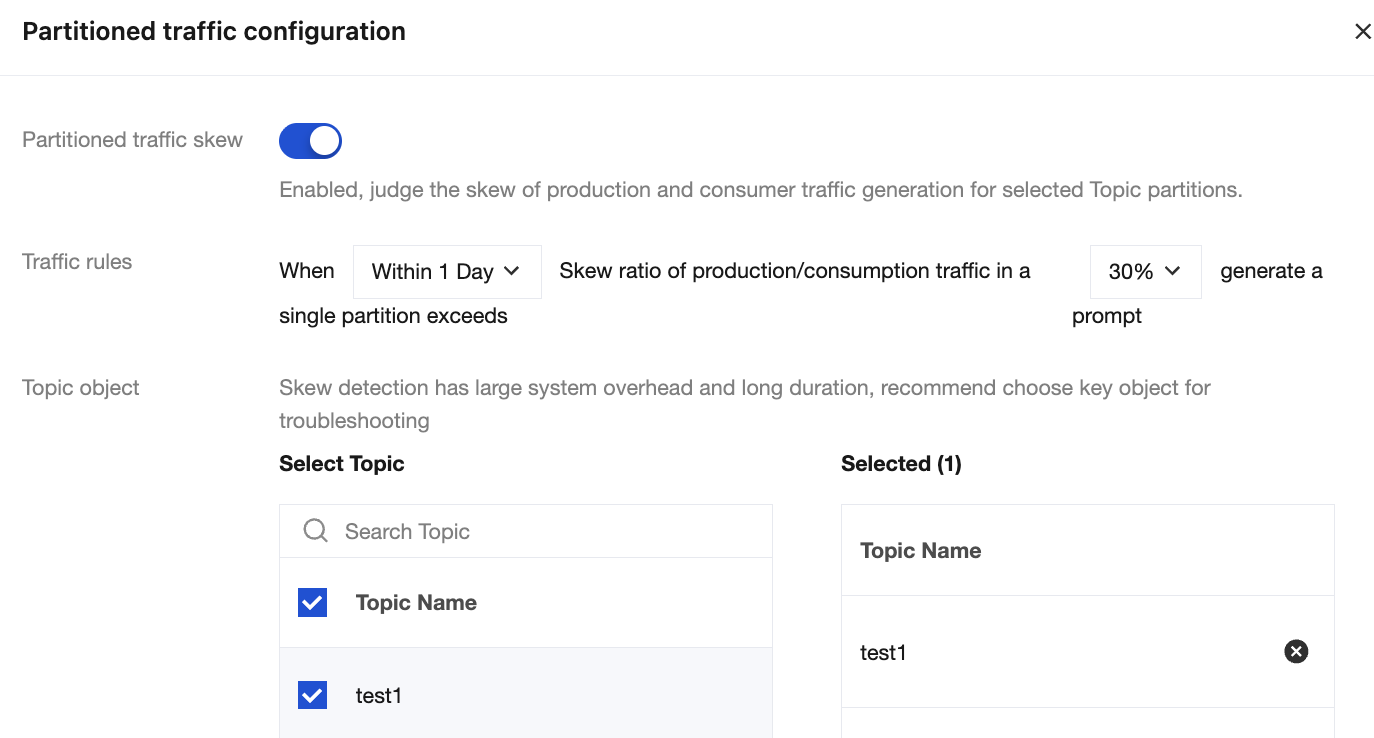Uncheck the select-all Topic Name checkbox
The height and width of the screenshot is (738, 1374).
coord(313,603)
